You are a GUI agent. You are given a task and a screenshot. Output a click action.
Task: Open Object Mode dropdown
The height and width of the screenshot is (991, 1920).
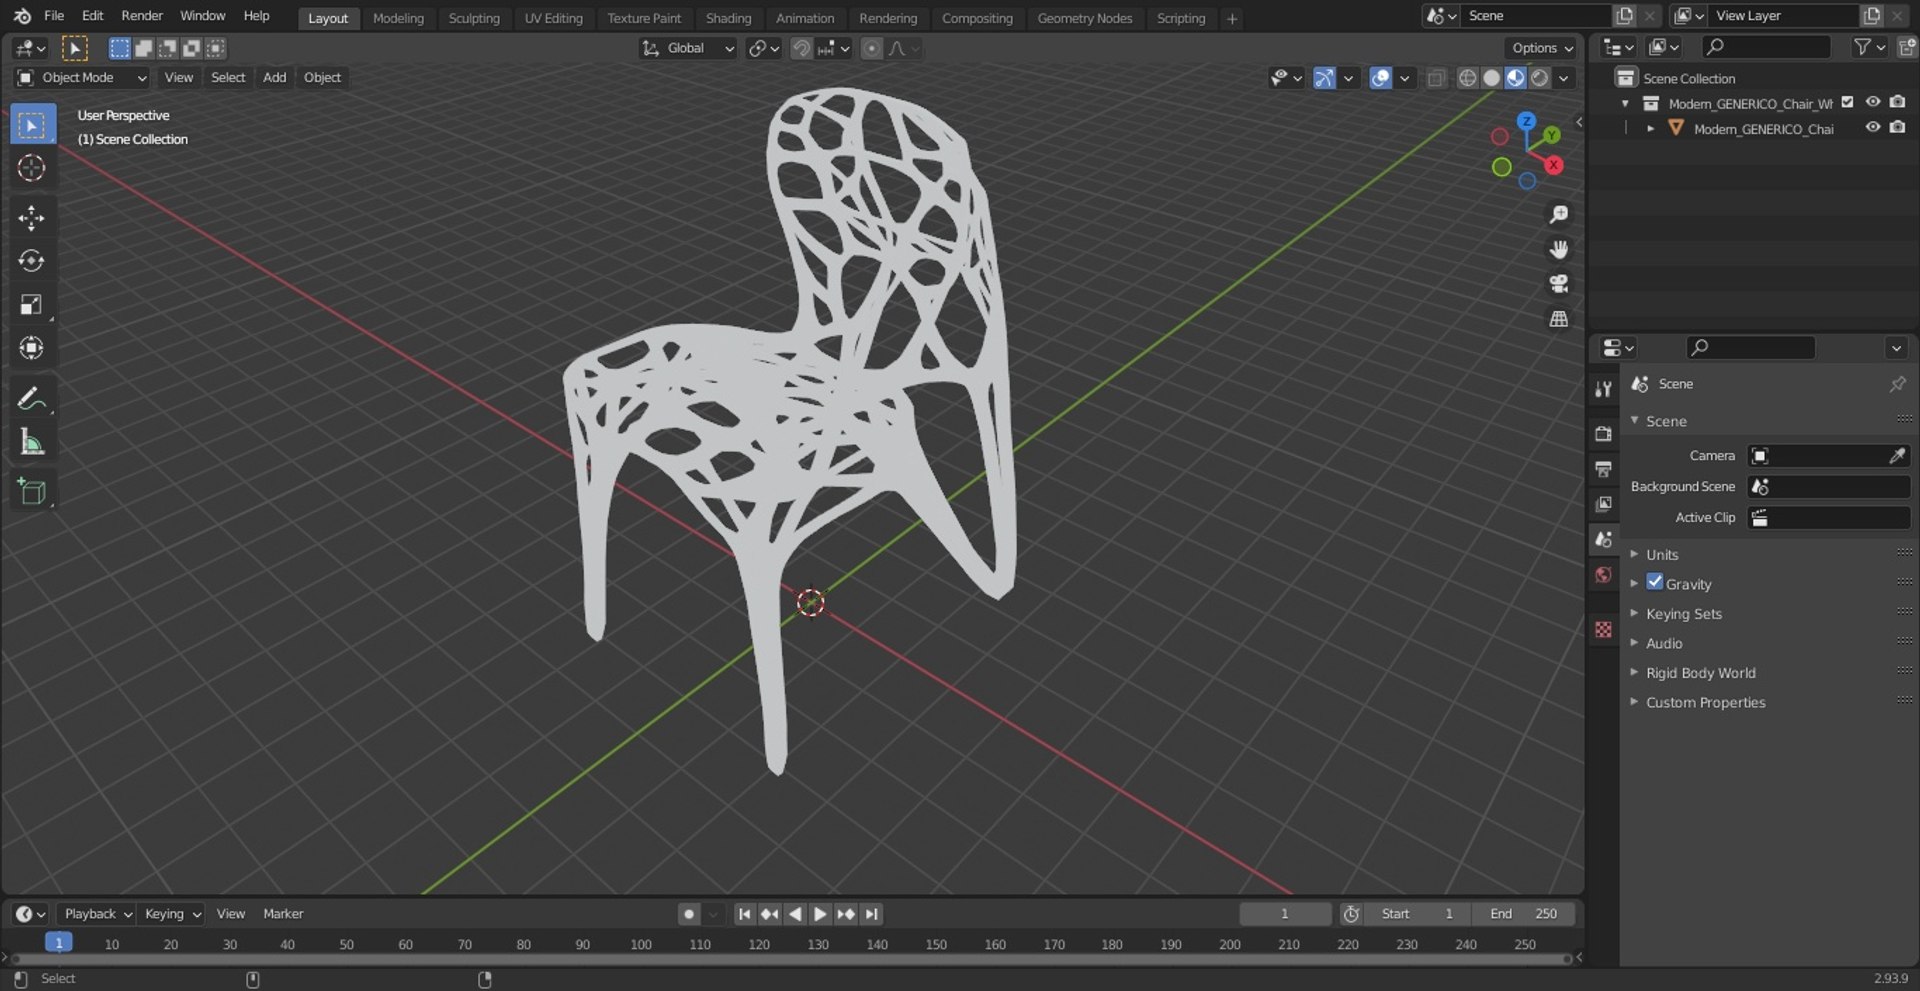point(81,78)
